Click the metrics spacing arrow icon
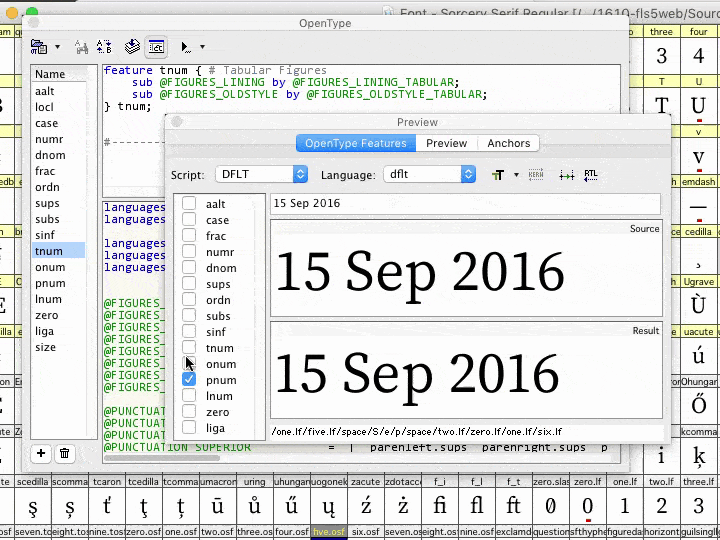The width and height of the screenshot is (720, 540). click(567, 175)
